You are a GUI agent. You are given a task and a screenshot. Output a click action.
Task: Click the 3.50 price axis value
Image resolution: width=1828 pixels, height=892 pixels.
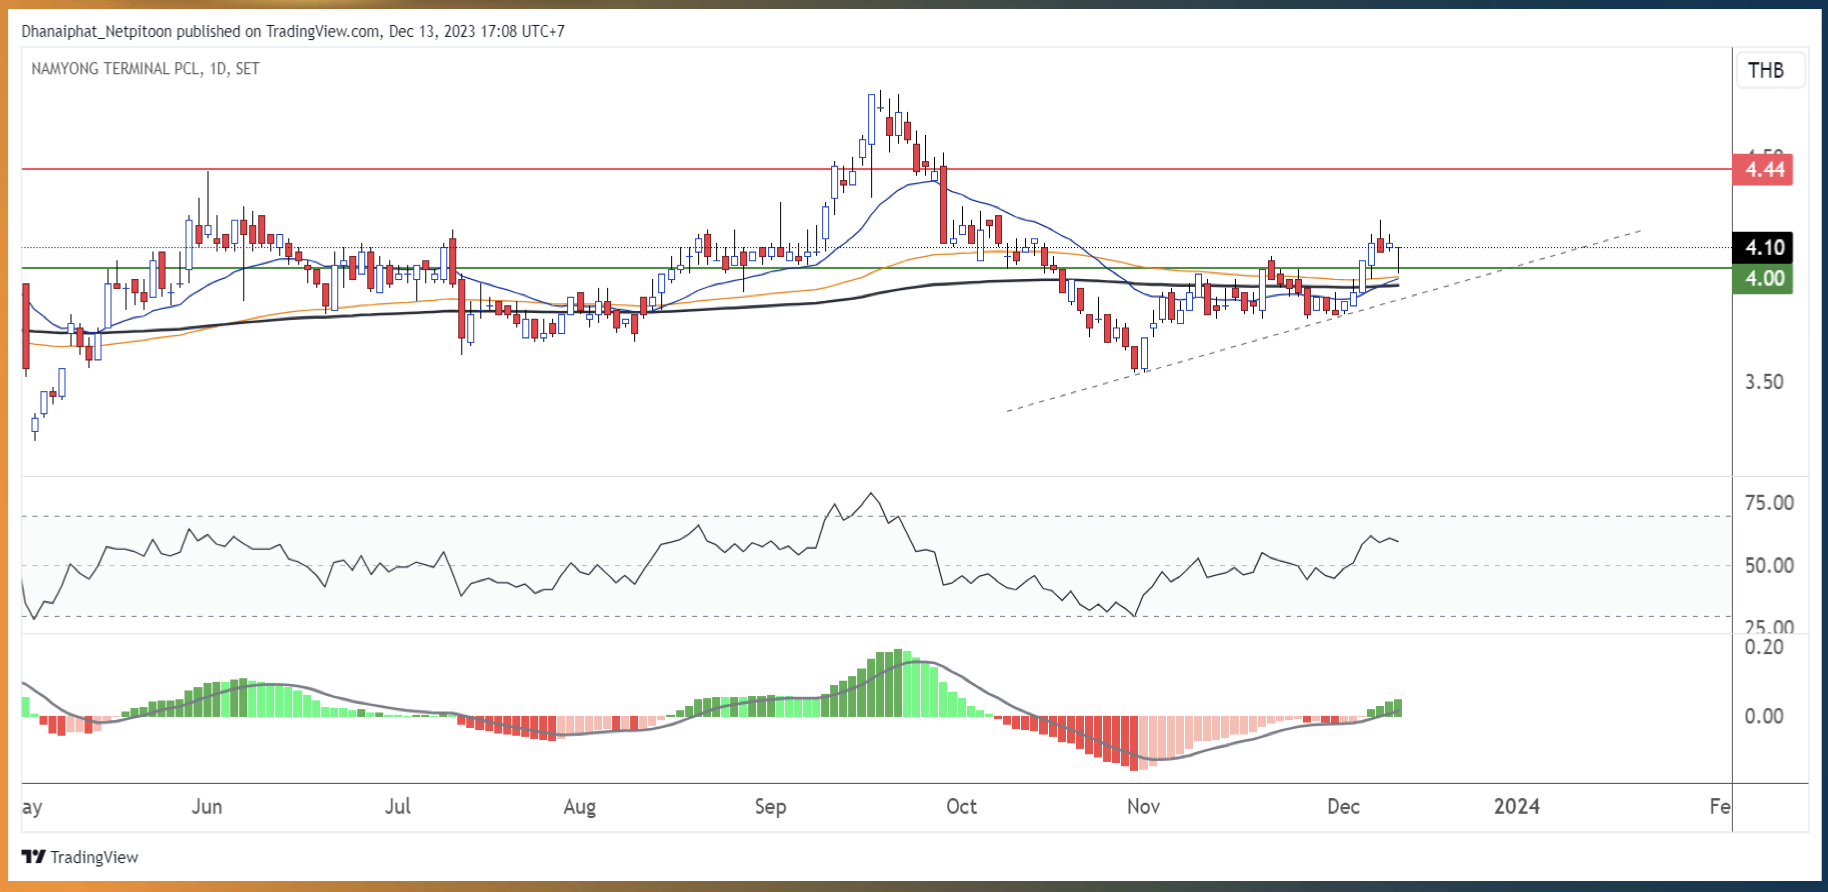pos(1764,382)
